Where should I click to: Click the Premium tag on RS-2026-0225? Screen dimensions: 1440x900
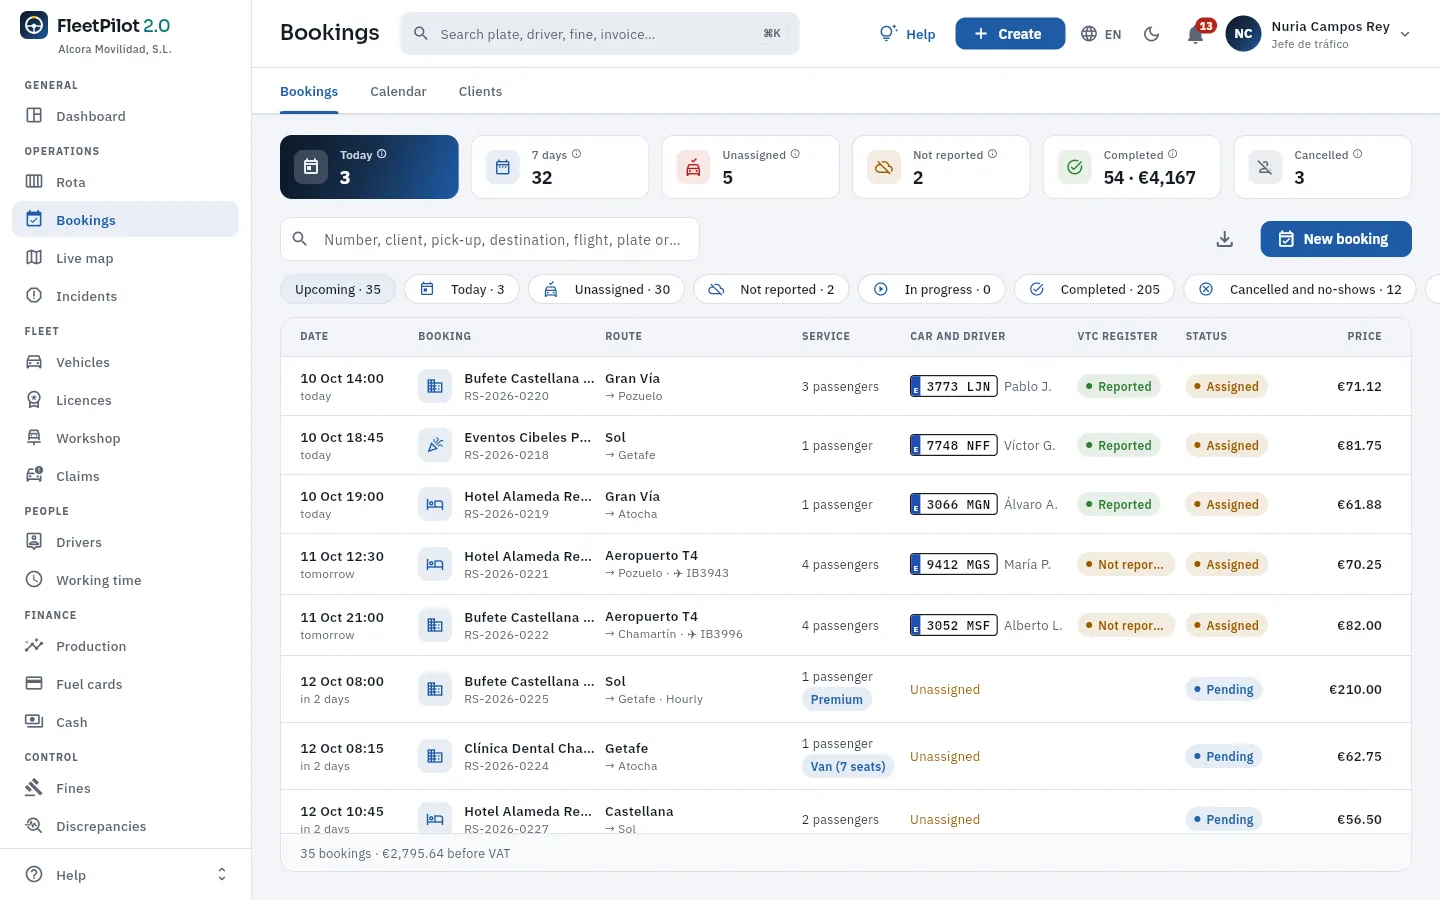(837, 700)
